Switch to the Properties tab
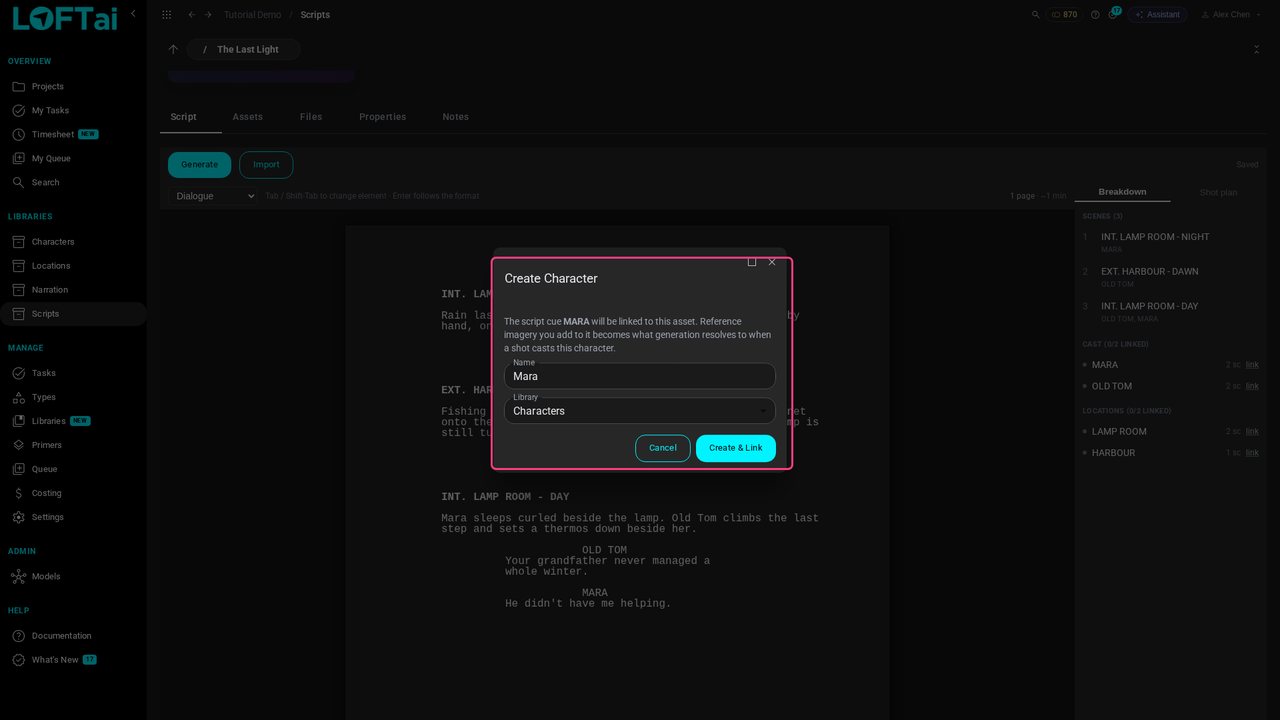Image resolution: width=1280 pixels, height=720 pixels. [x=383, y=117]
